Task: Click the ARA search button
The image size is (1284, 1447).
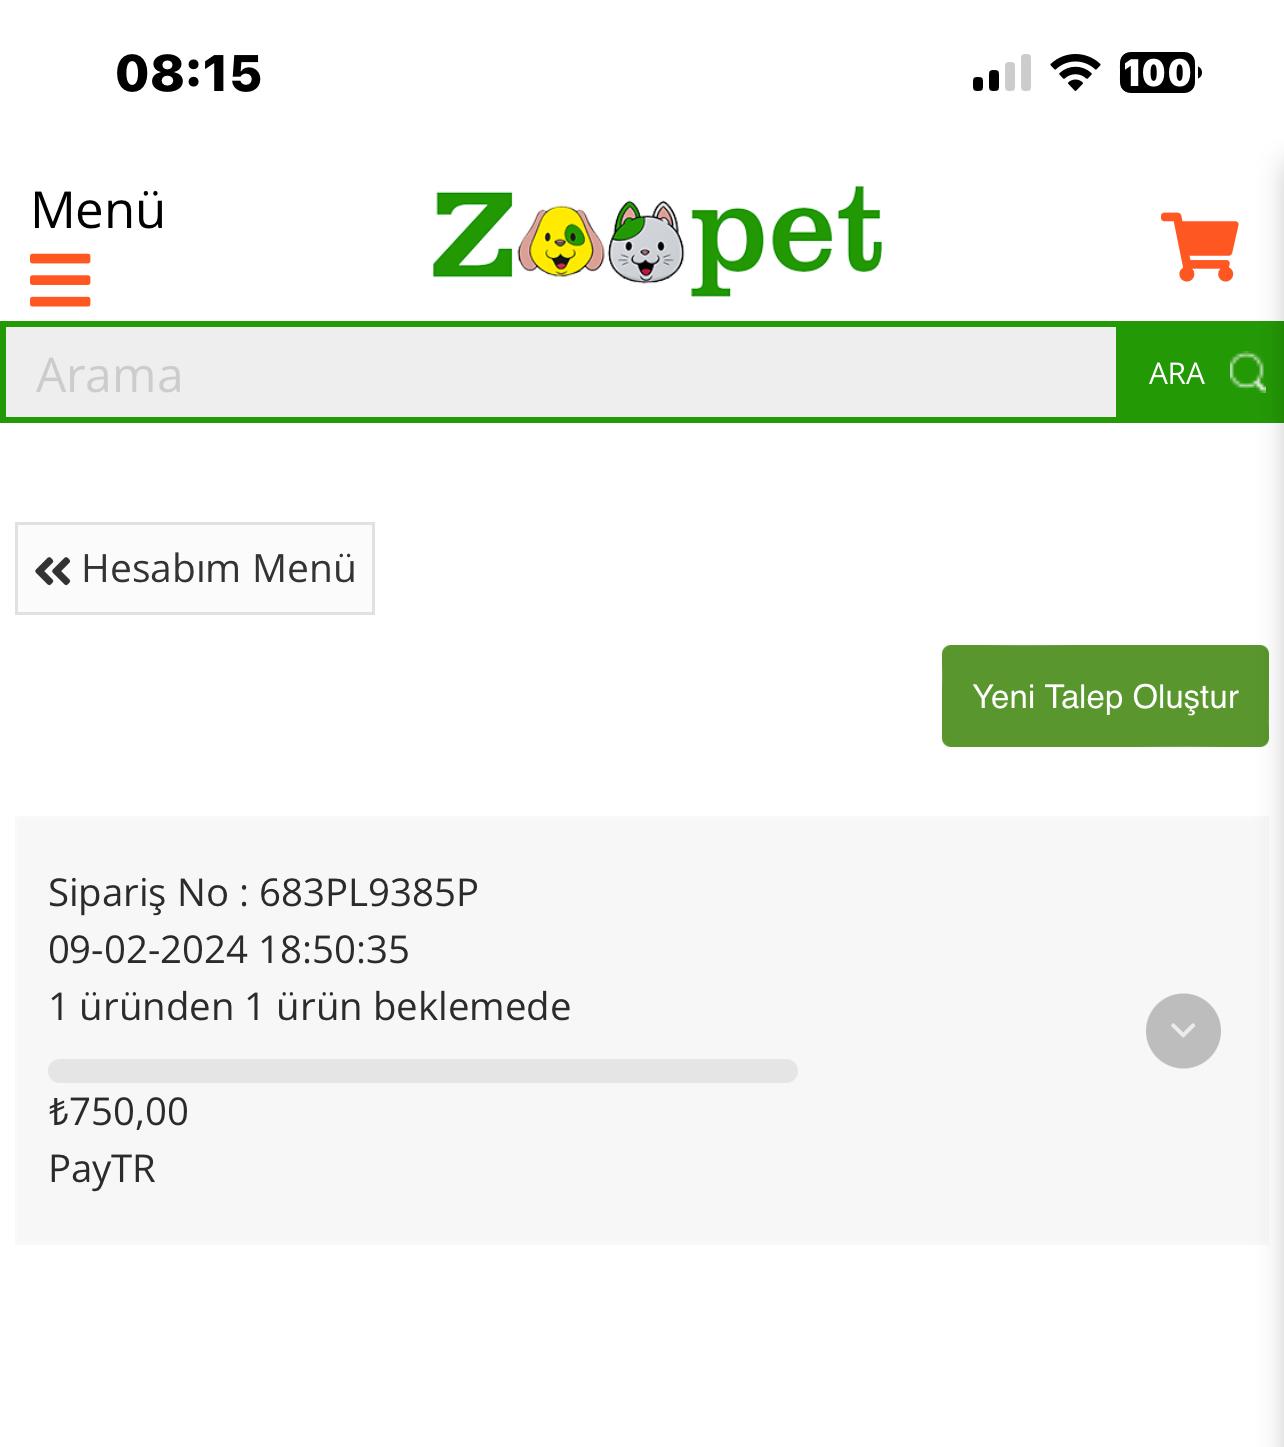Action: (1176, 372)
